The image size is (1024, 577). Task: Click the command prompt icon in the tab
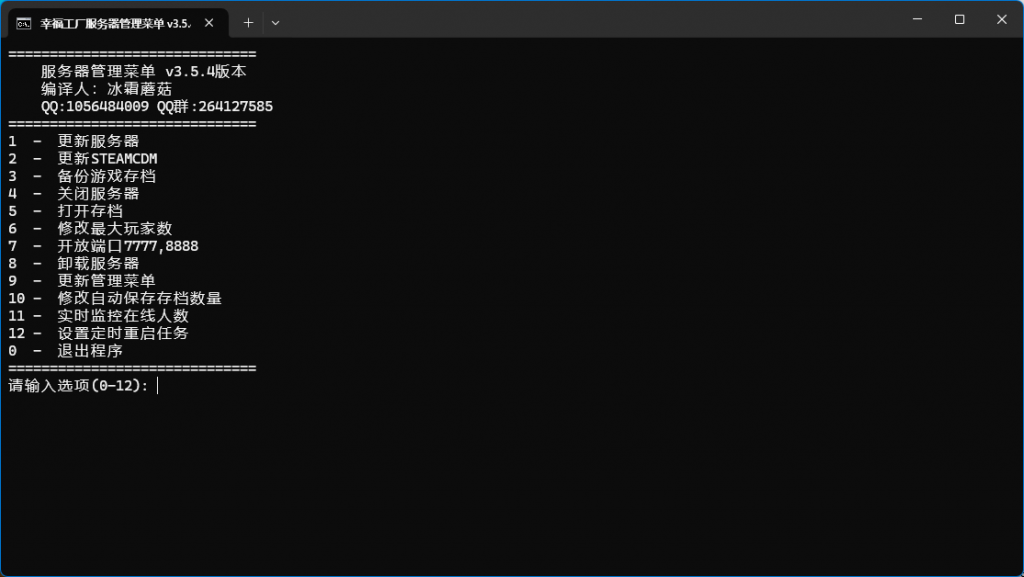[x=23, y=23]
